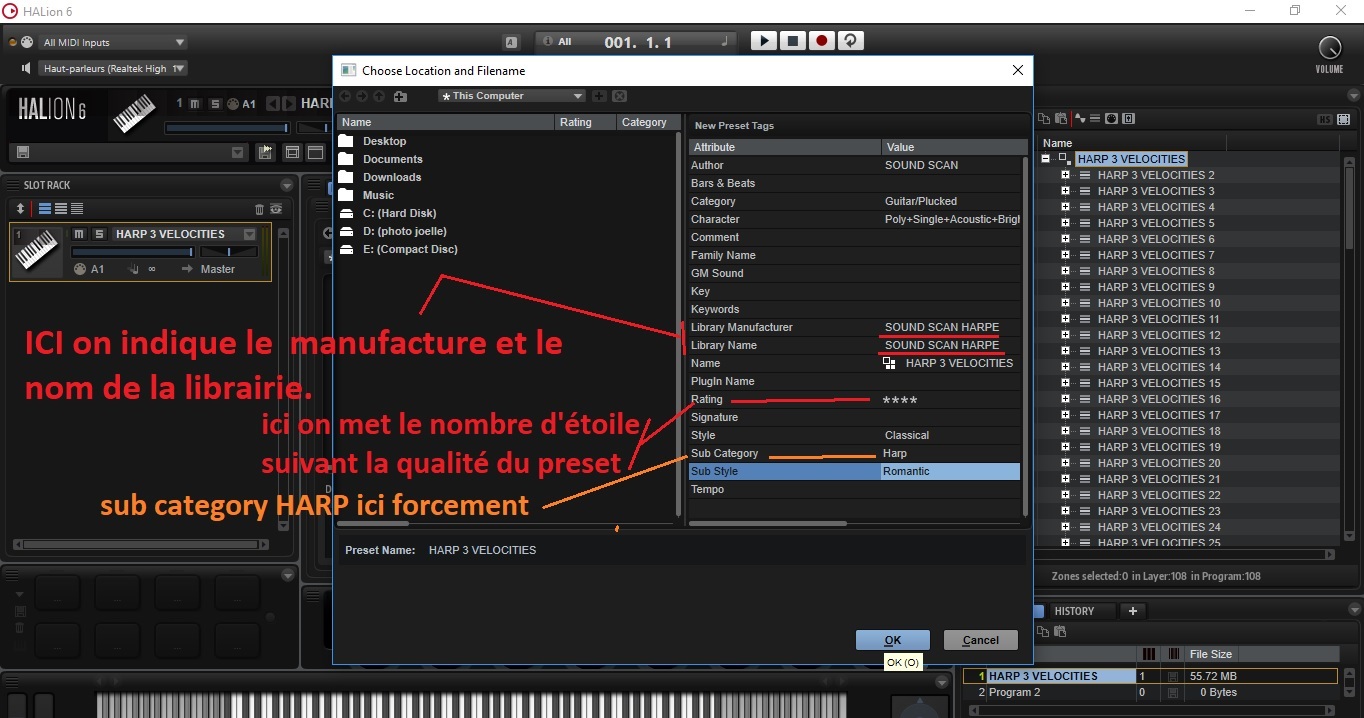Click the create new folder icon in the dialog
The width and height of the screenshot is (1364, 718).
400,97
